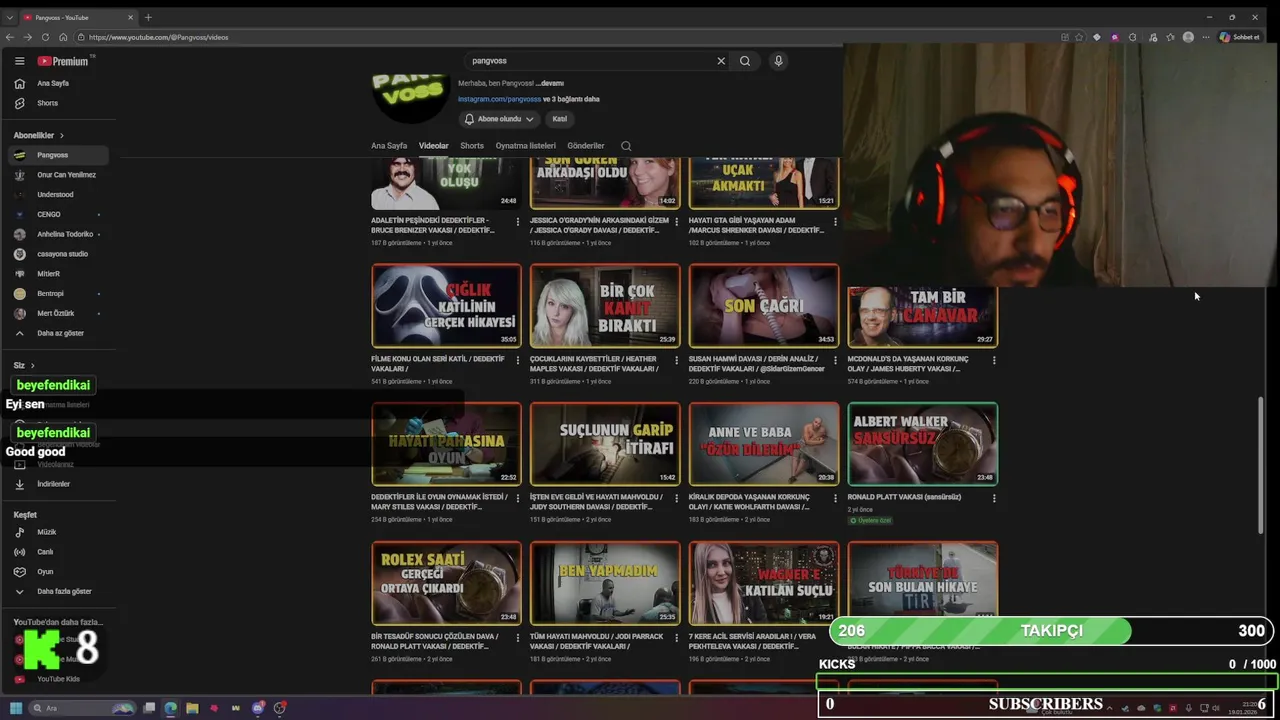Play the ÇIĞLIK KATİLİNİN GERÇEK HİKAYESİ thumbnail
The image size is (1280, 720).
(x=446, y=306)
